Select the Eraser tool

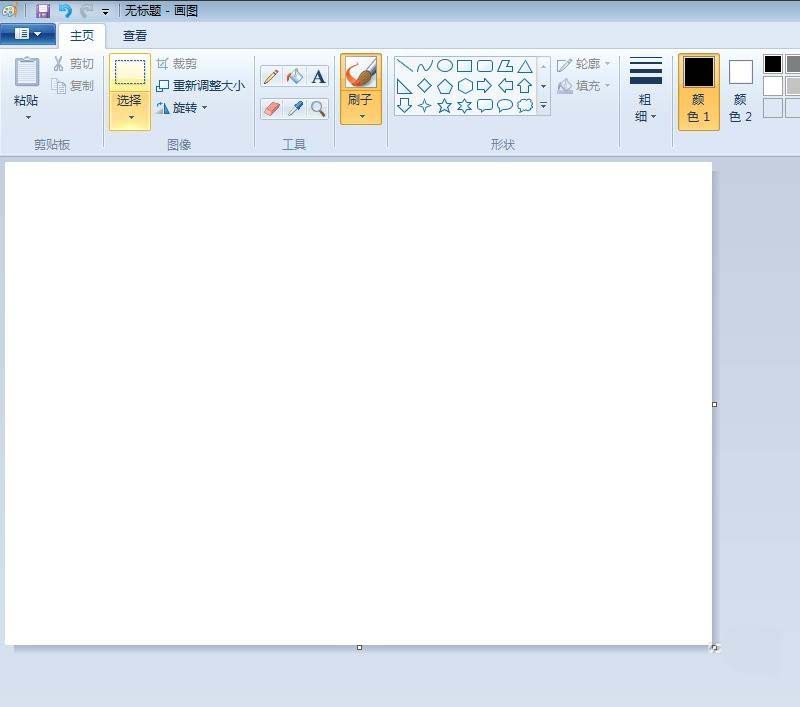click(x=271, y=108)
